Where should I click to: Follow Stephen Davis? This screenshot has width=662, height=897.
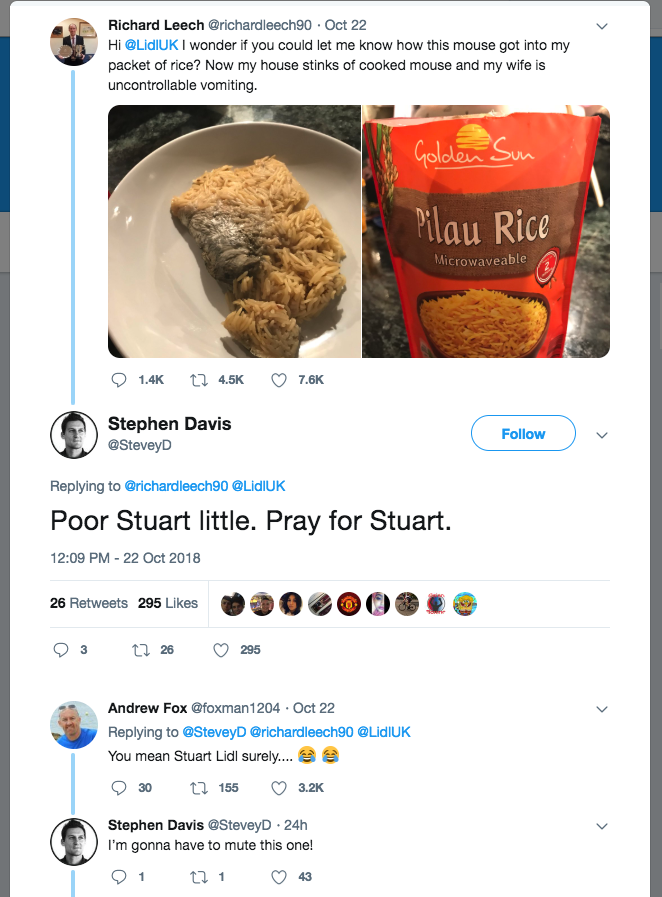tap(523, 434)
